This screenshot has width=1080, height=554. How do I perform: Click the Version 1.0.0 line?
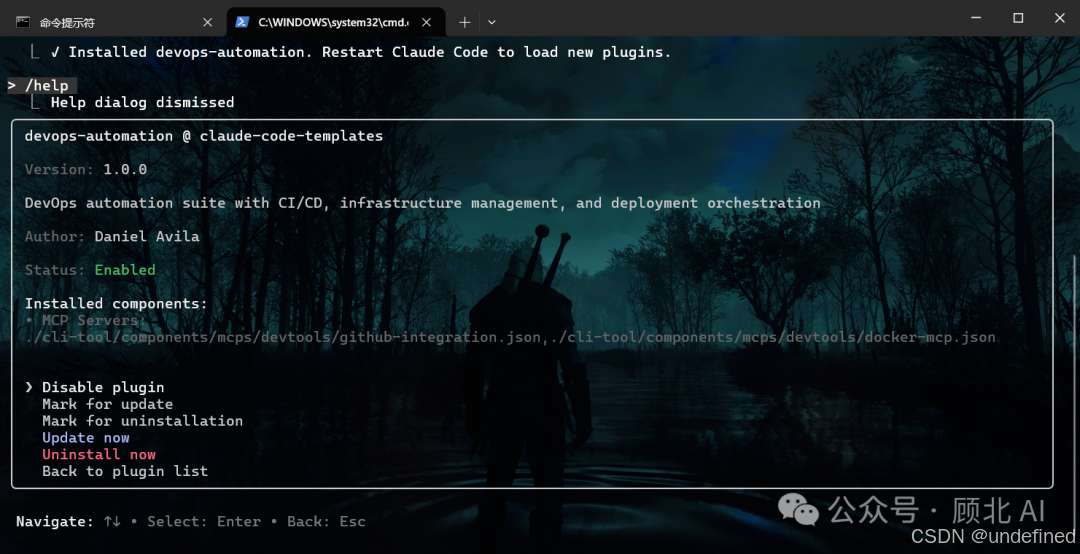[85, 170]
